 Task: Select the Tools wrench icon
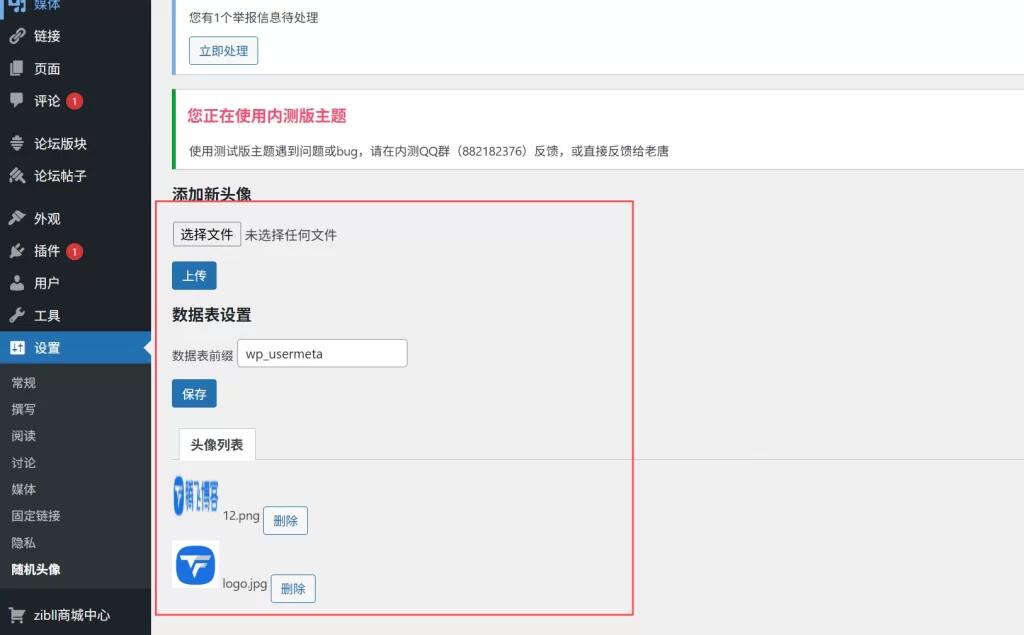pos(18,315)
